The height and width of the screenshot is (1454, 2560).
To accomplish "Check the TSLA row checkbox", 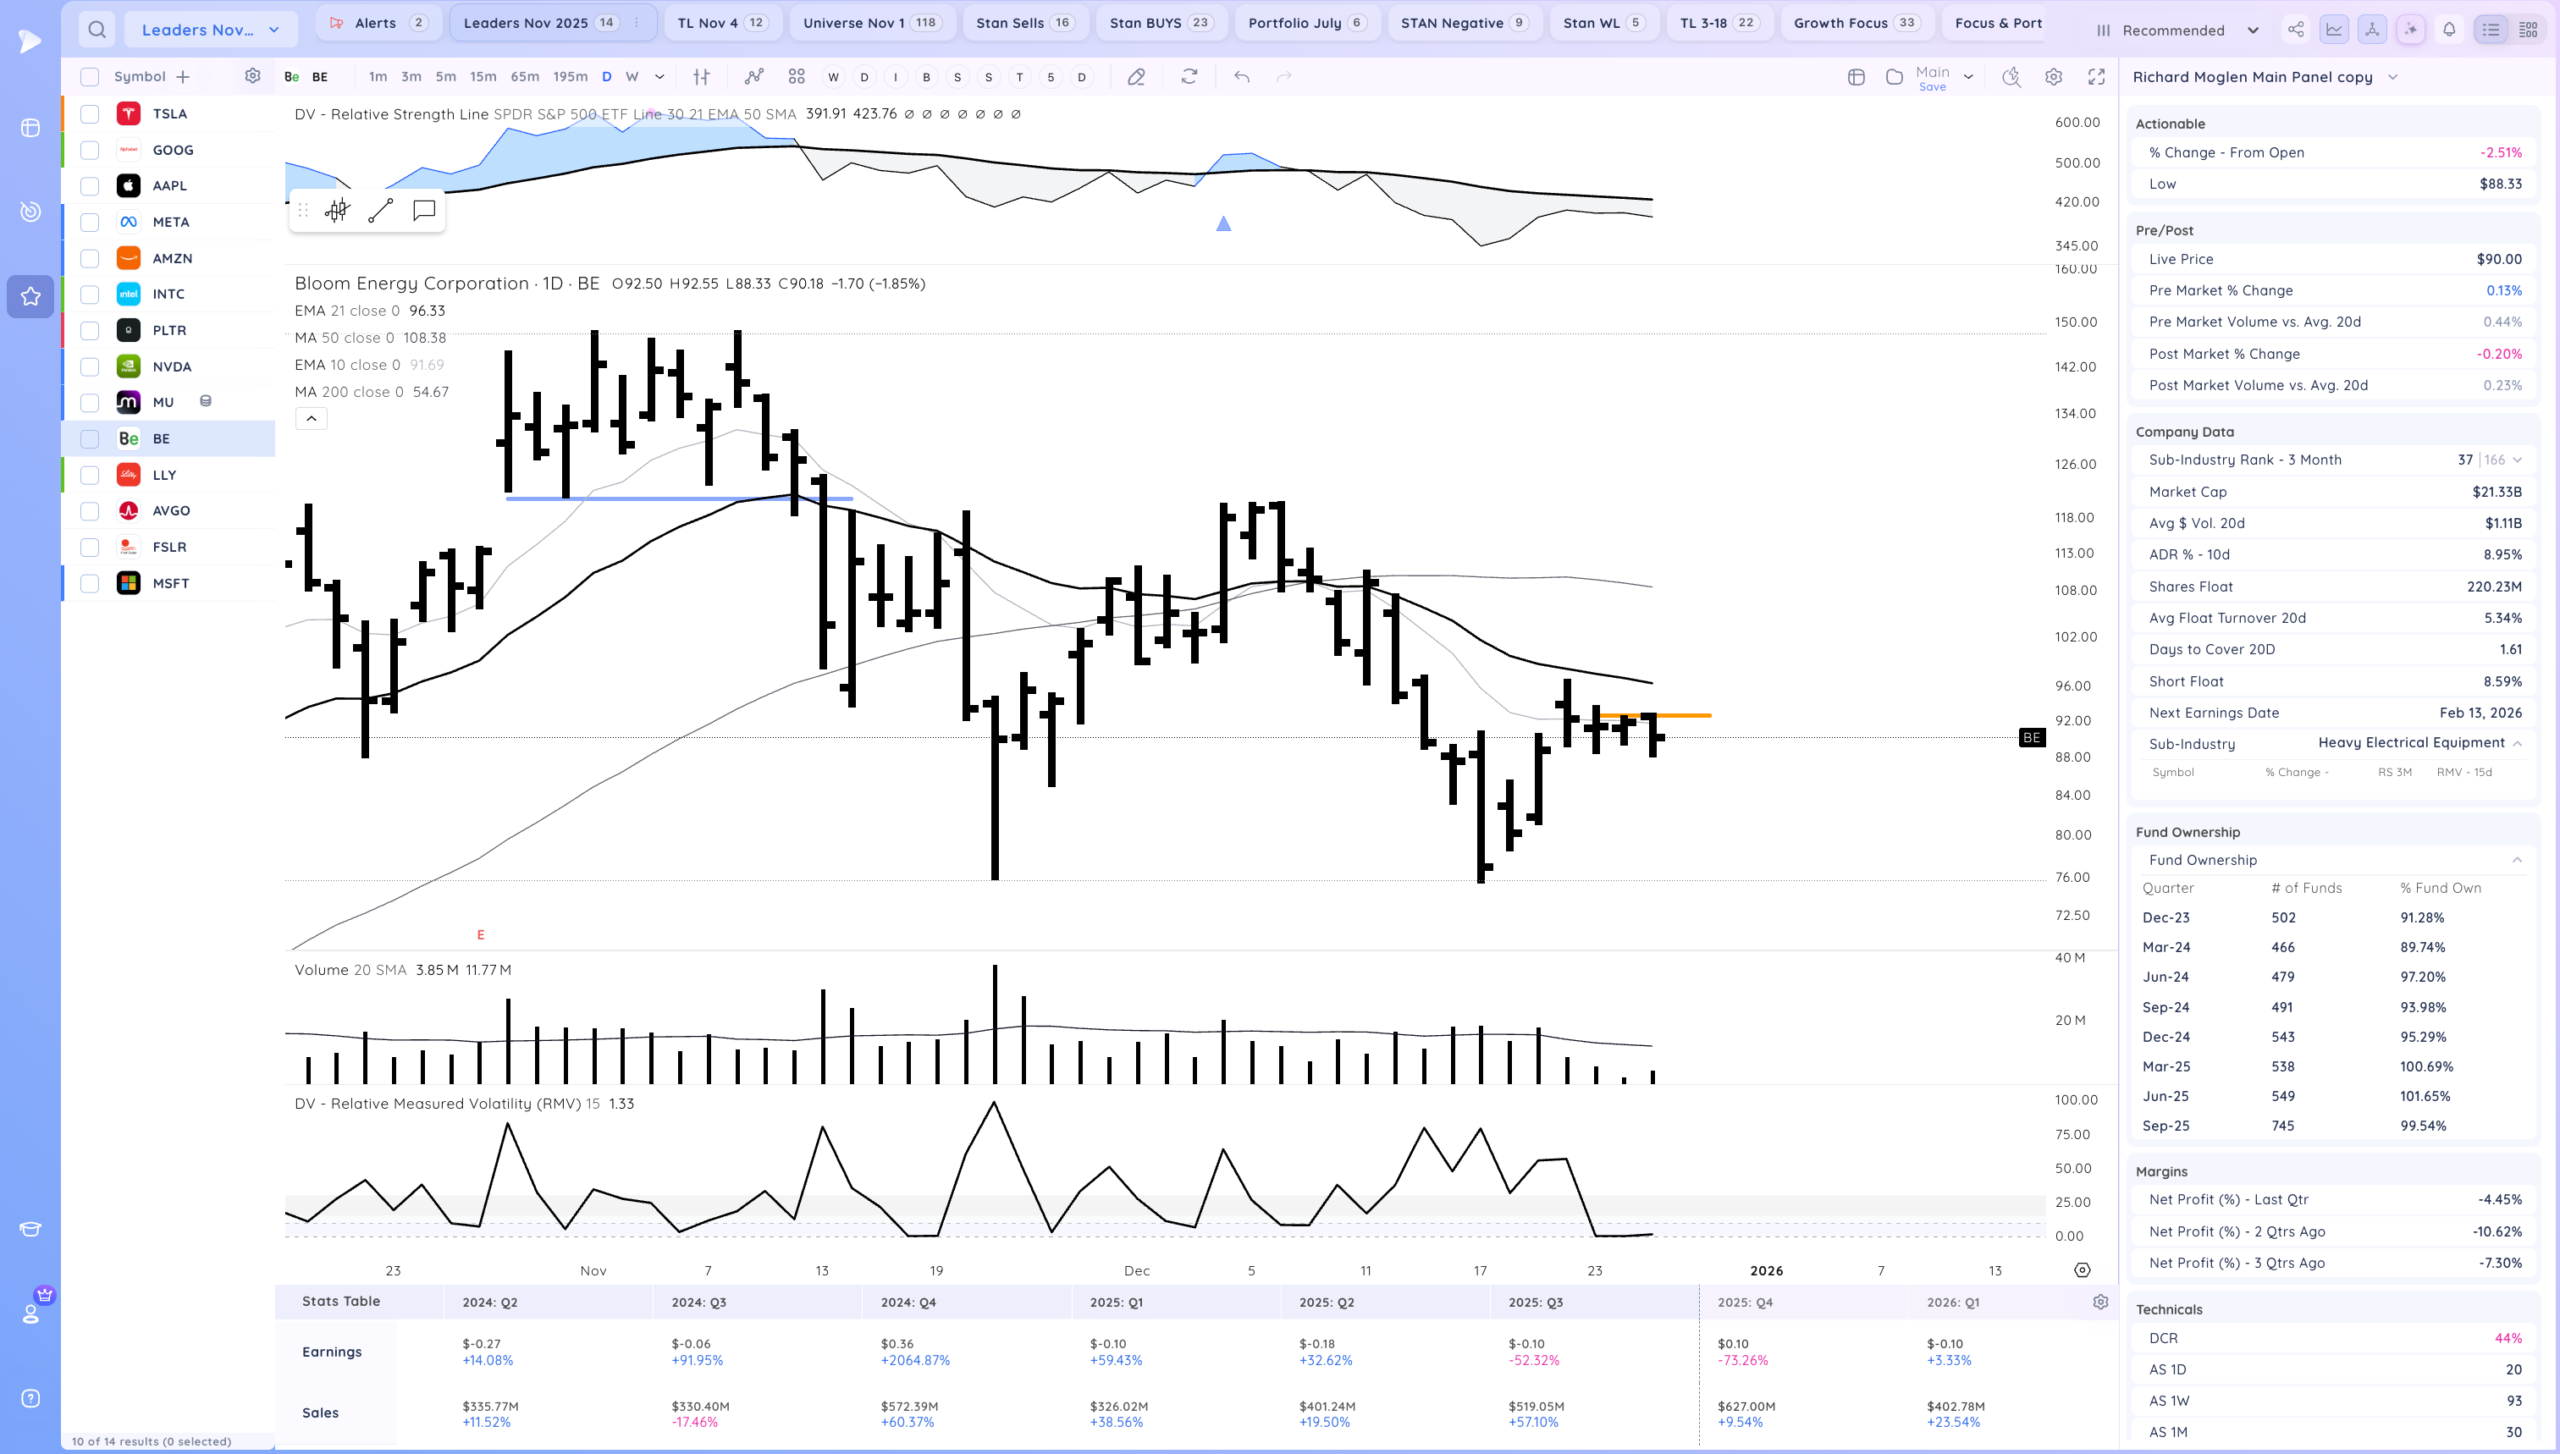I will 90,114.
